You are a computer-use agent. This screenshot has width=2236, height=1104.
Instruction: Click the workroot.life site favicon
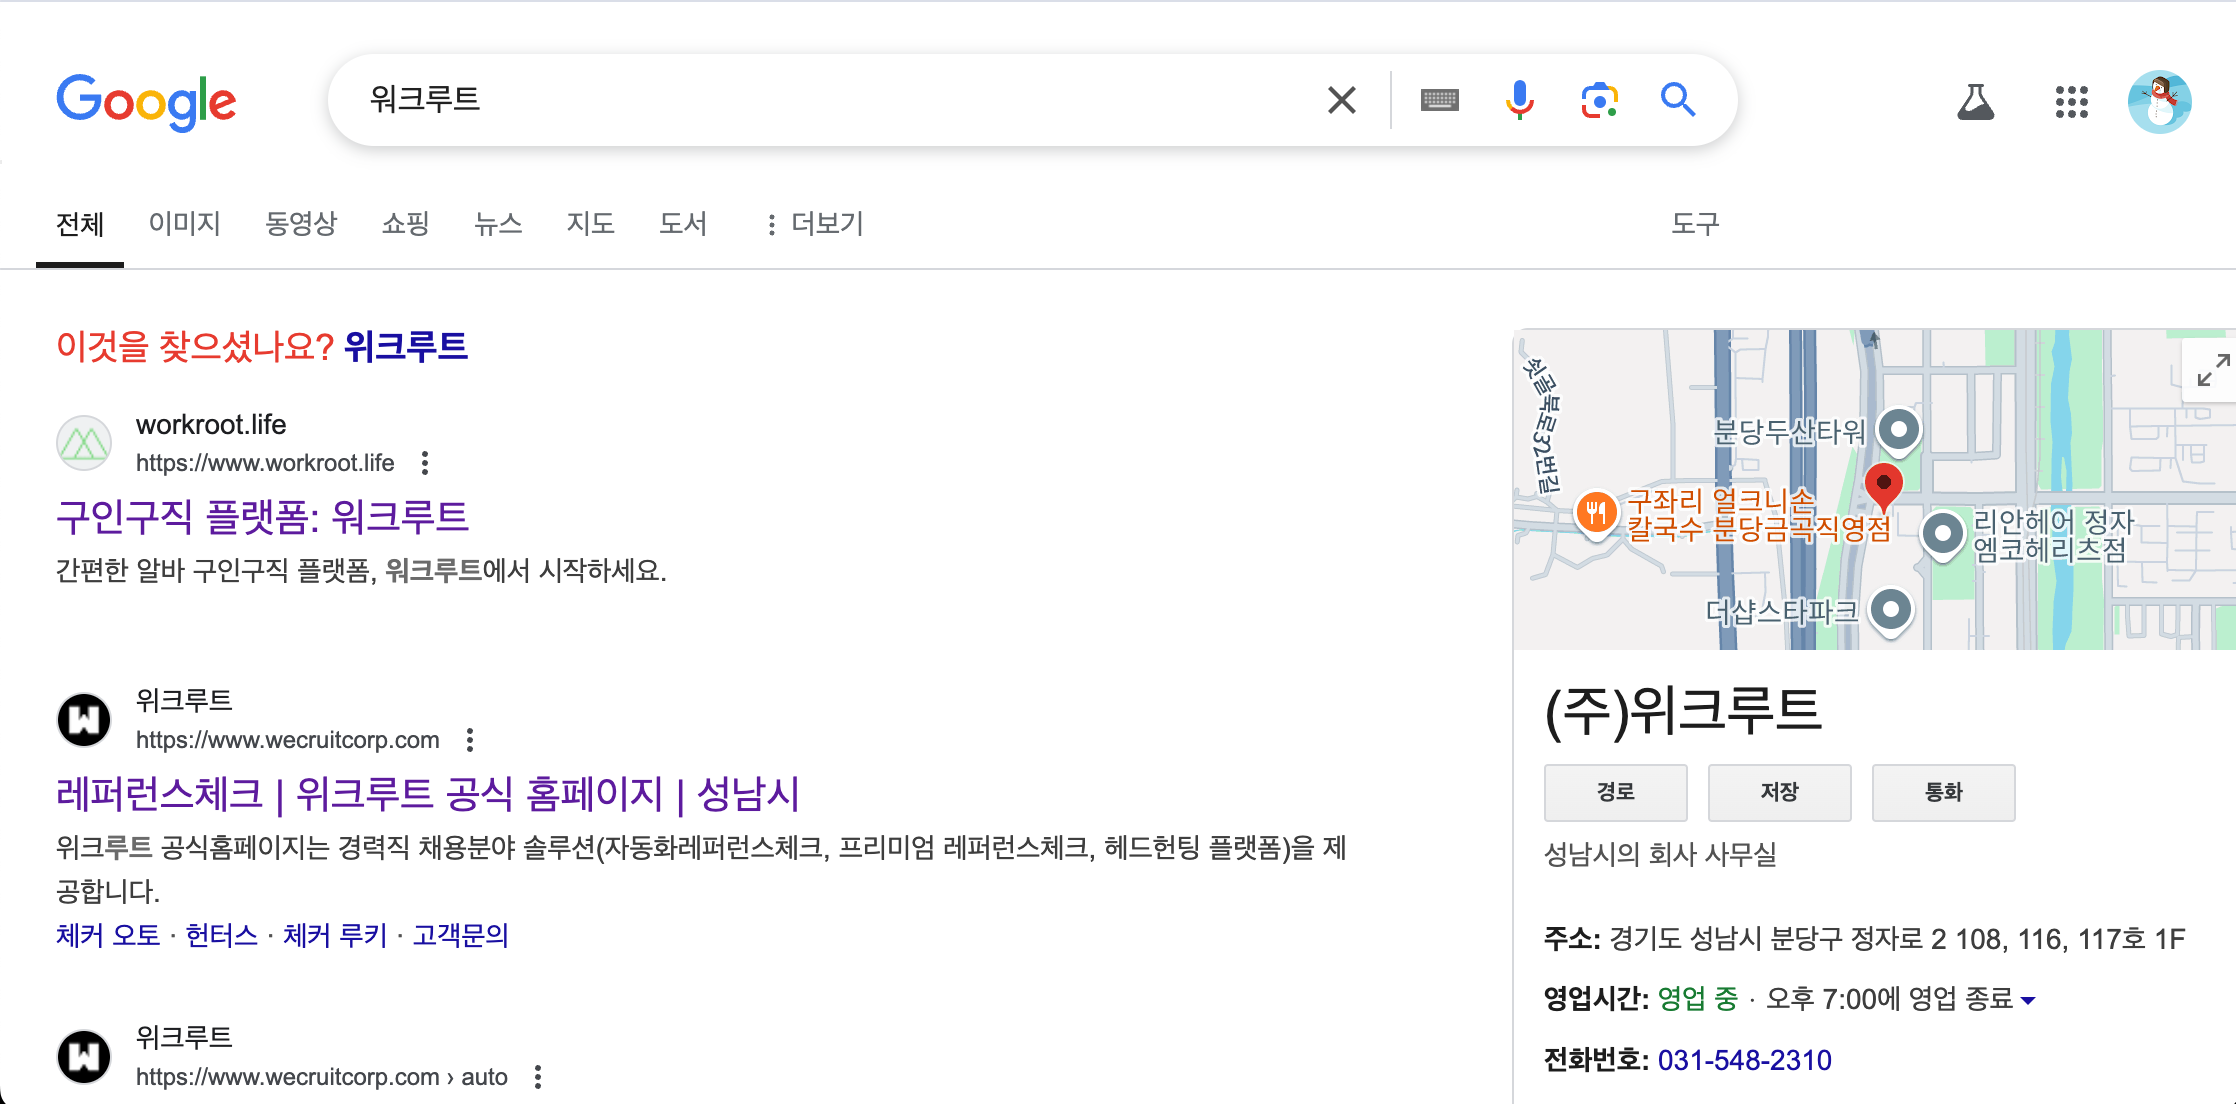(84, 443)
